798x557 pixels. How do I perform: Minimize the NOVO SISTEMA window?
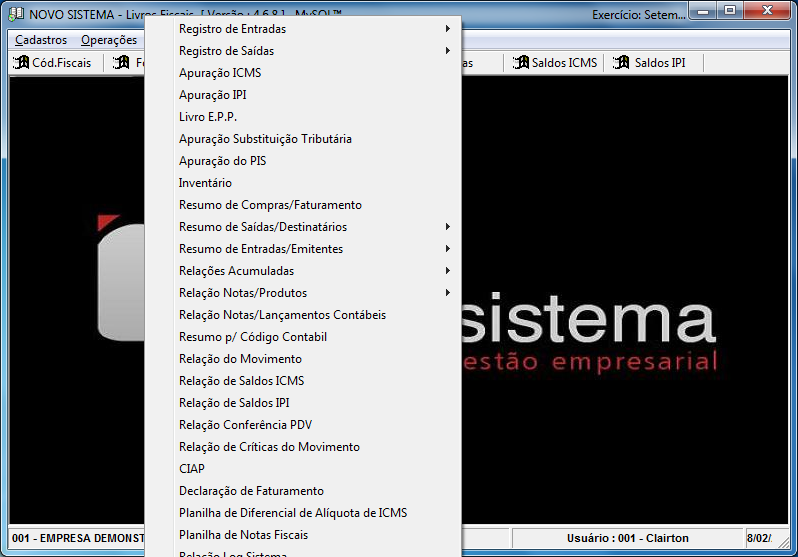click(x=703, y=11)
